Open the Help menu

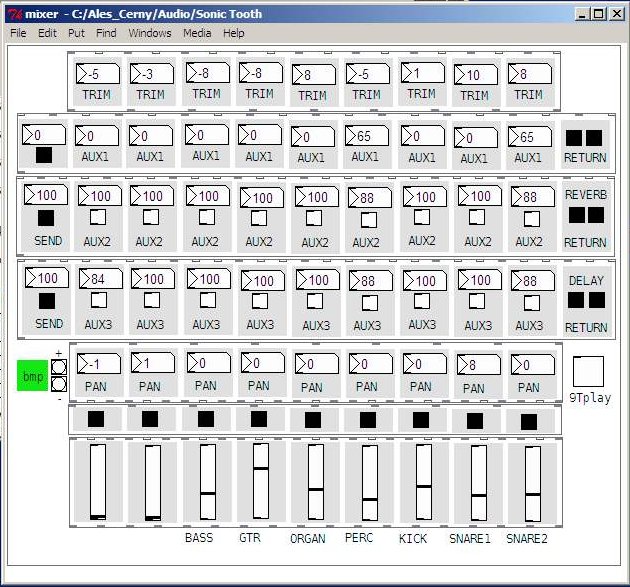(233, 33)
